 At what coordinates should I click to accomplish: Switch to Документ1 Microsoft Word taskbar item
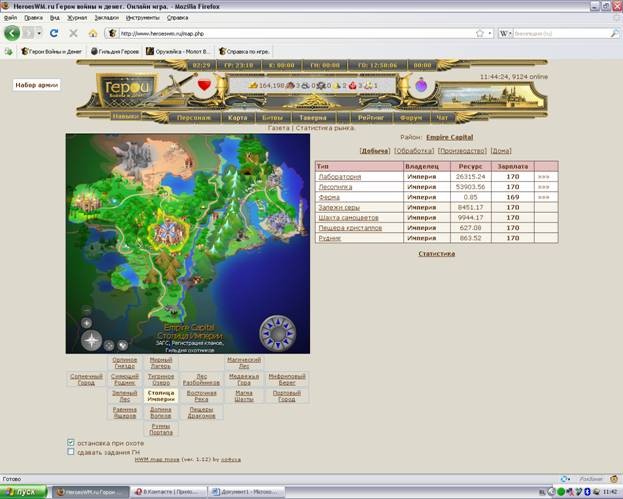click(247, 492)
